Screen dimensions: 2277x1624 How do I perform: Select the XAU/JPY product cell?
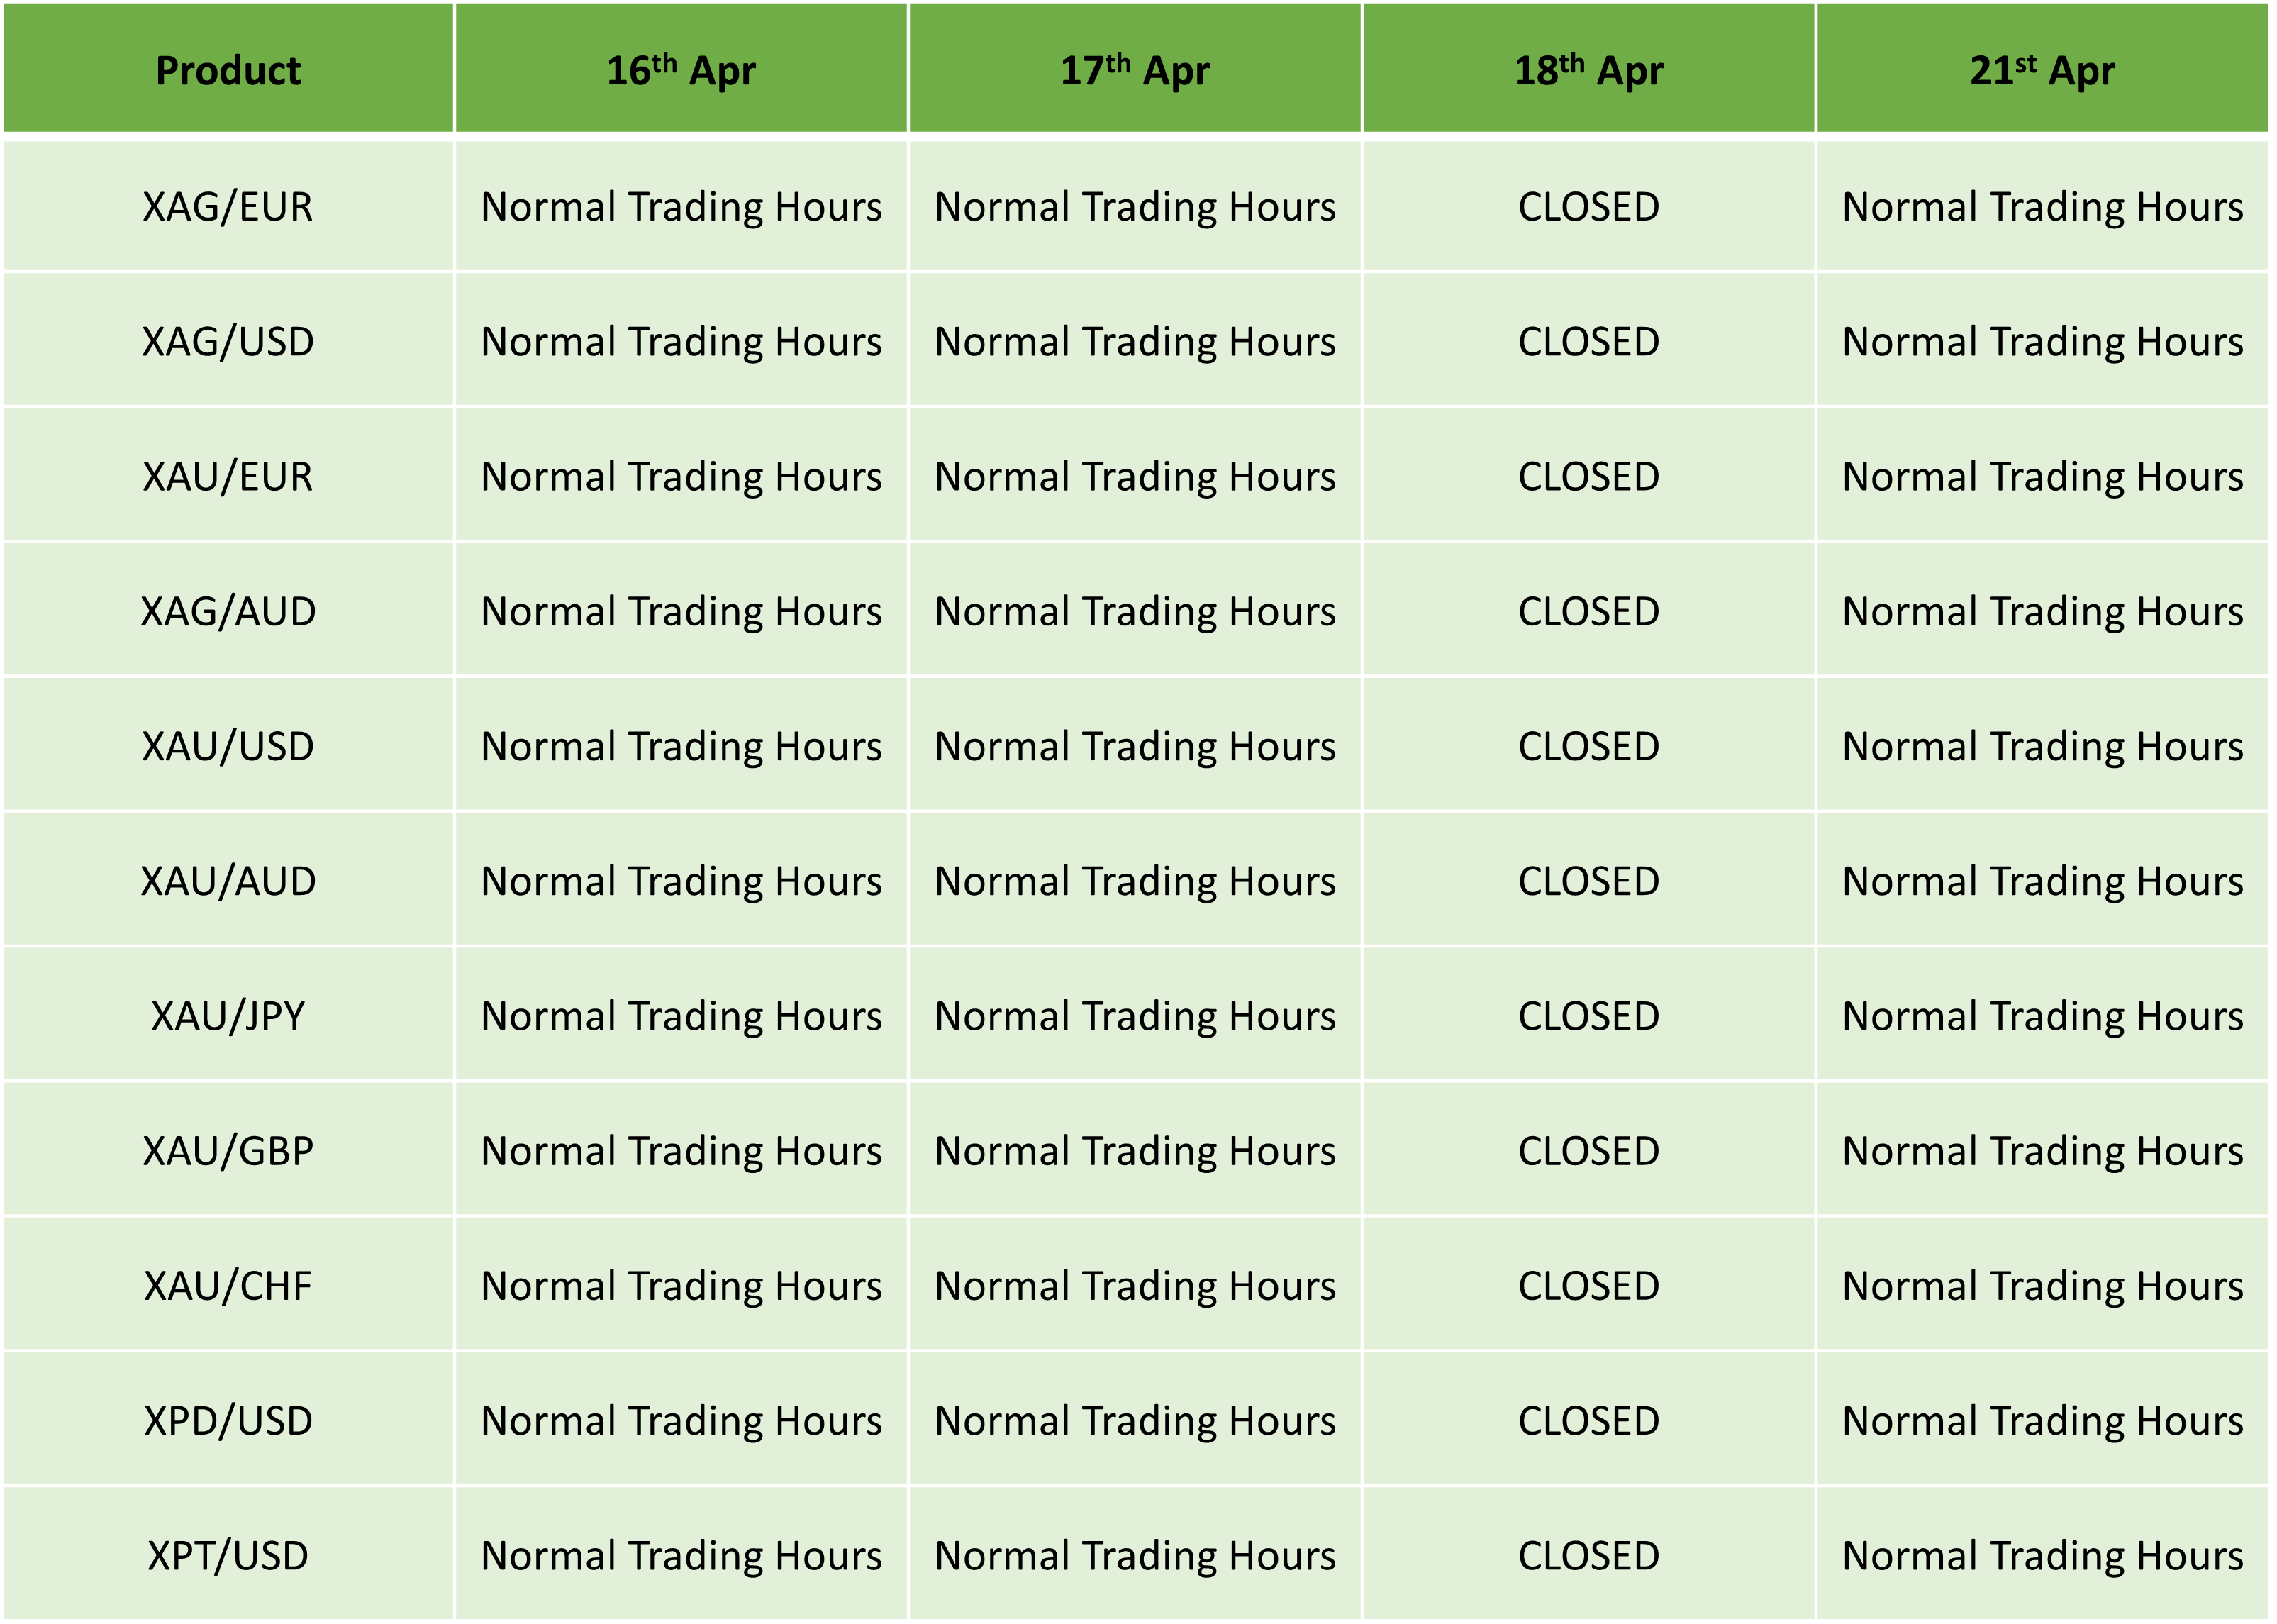pos(228,1016)
